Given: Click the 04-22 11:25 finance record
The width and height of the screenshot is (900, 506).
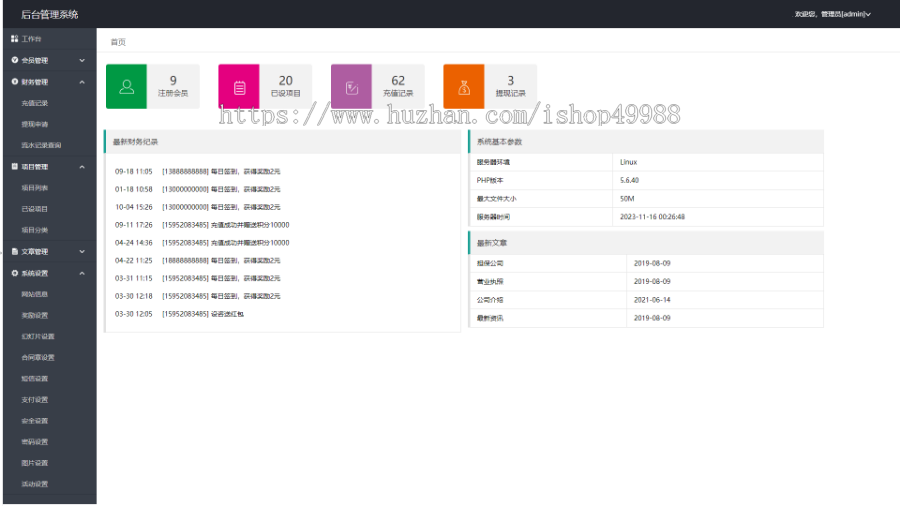Looking at the screenshot, I should pos(197,260).
